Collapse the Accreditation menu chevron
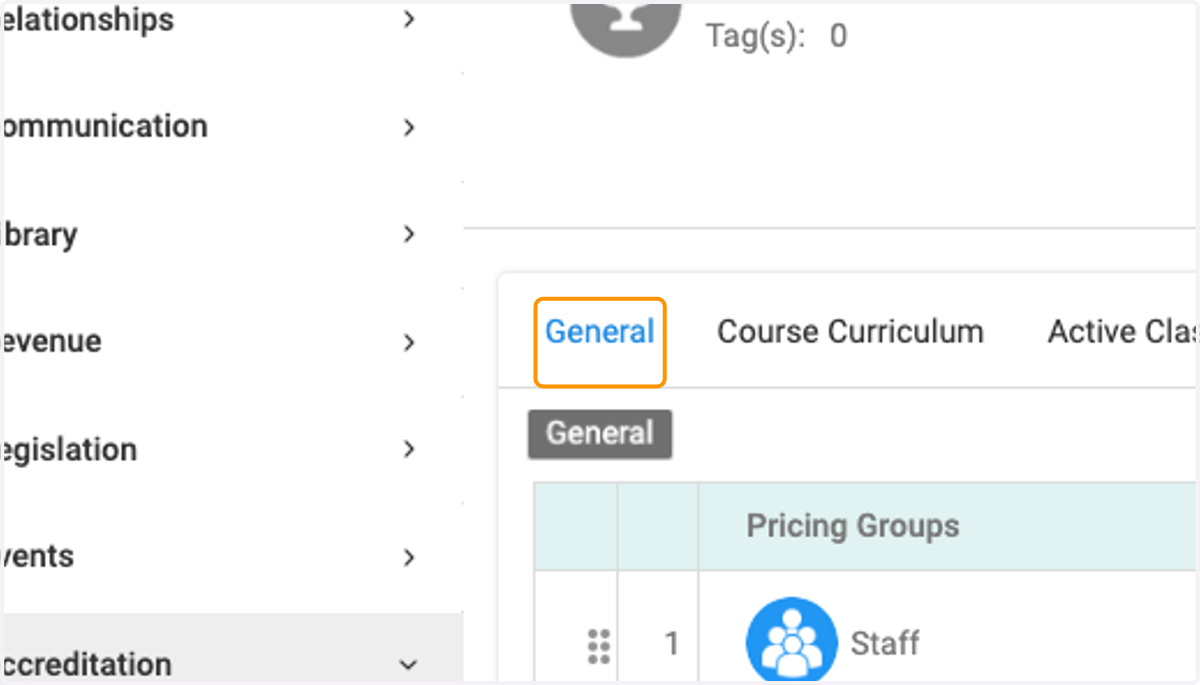This screenshot has width=1200, height=685. [408, 665]
